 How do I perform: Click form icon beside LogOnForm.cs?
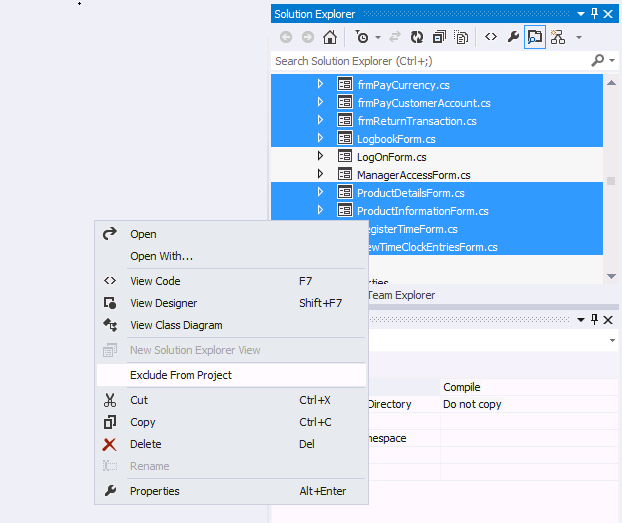tap(345, 156)
